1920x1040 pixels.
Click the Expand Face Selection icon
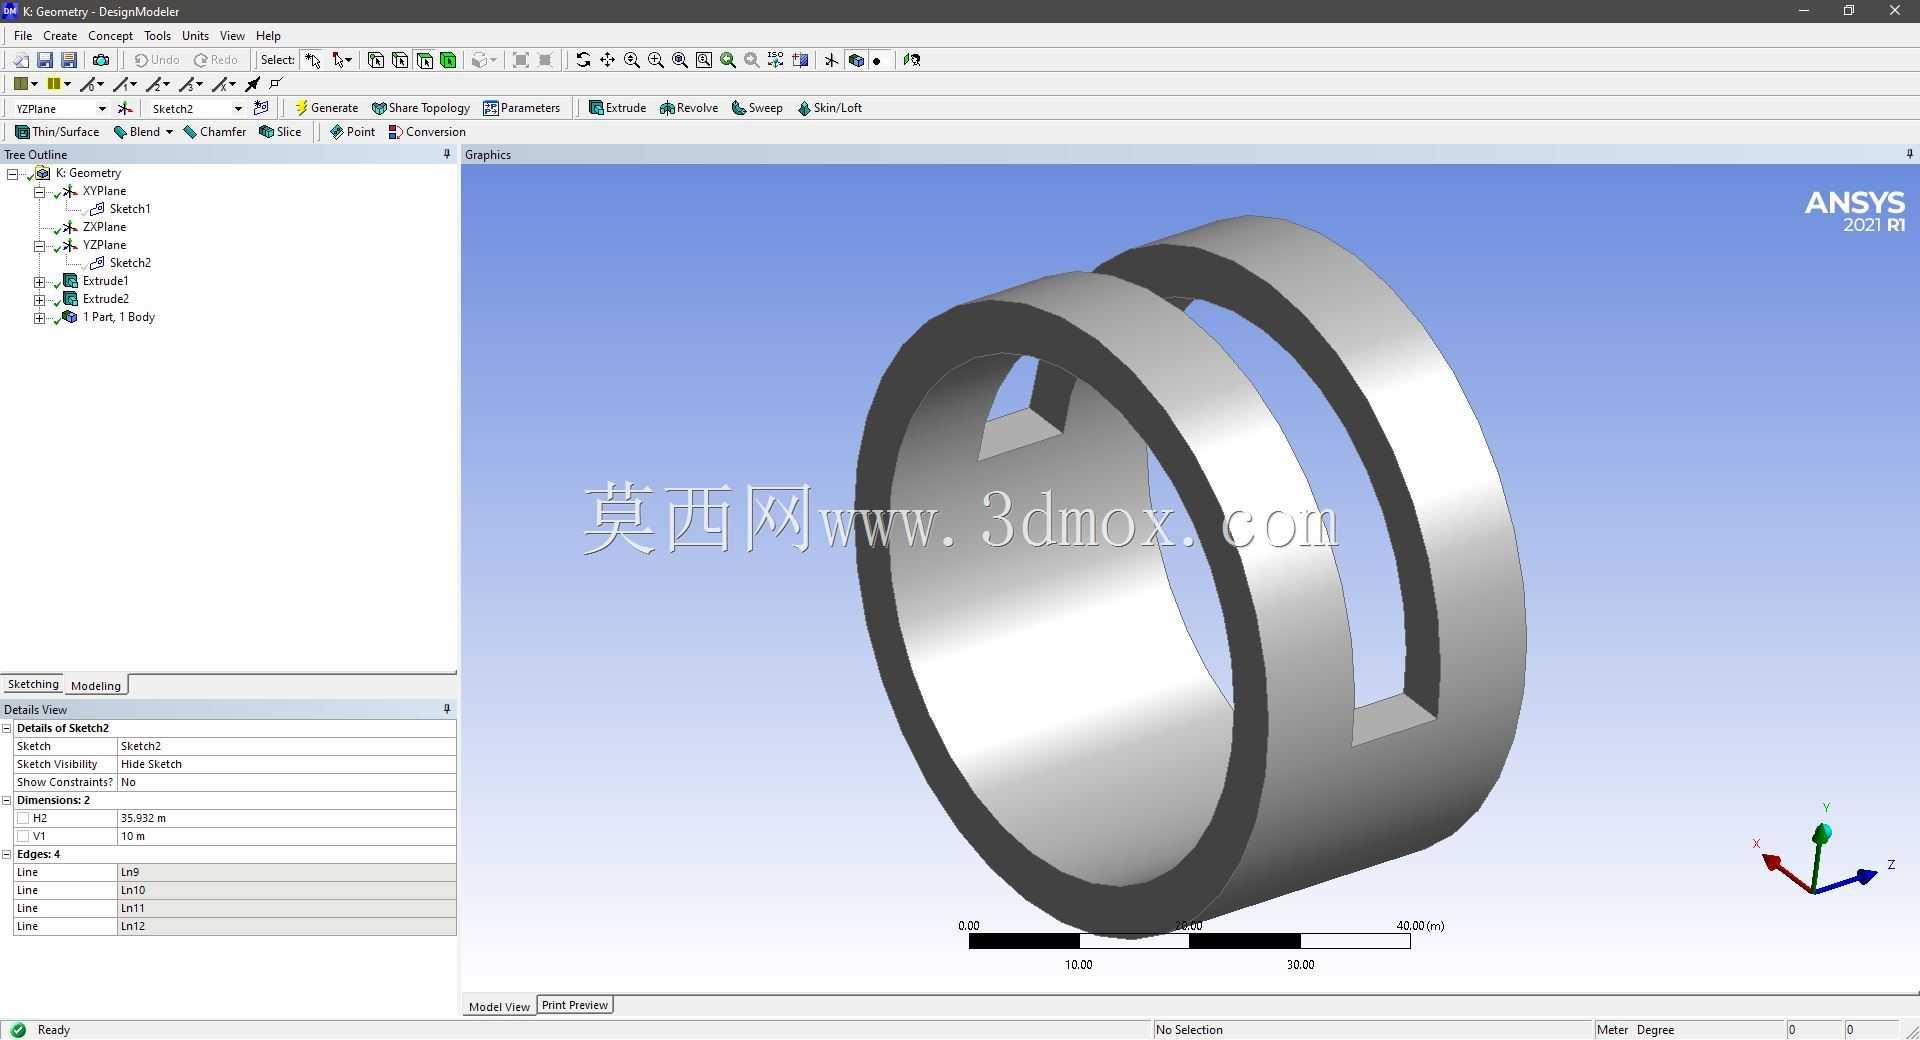521,60
